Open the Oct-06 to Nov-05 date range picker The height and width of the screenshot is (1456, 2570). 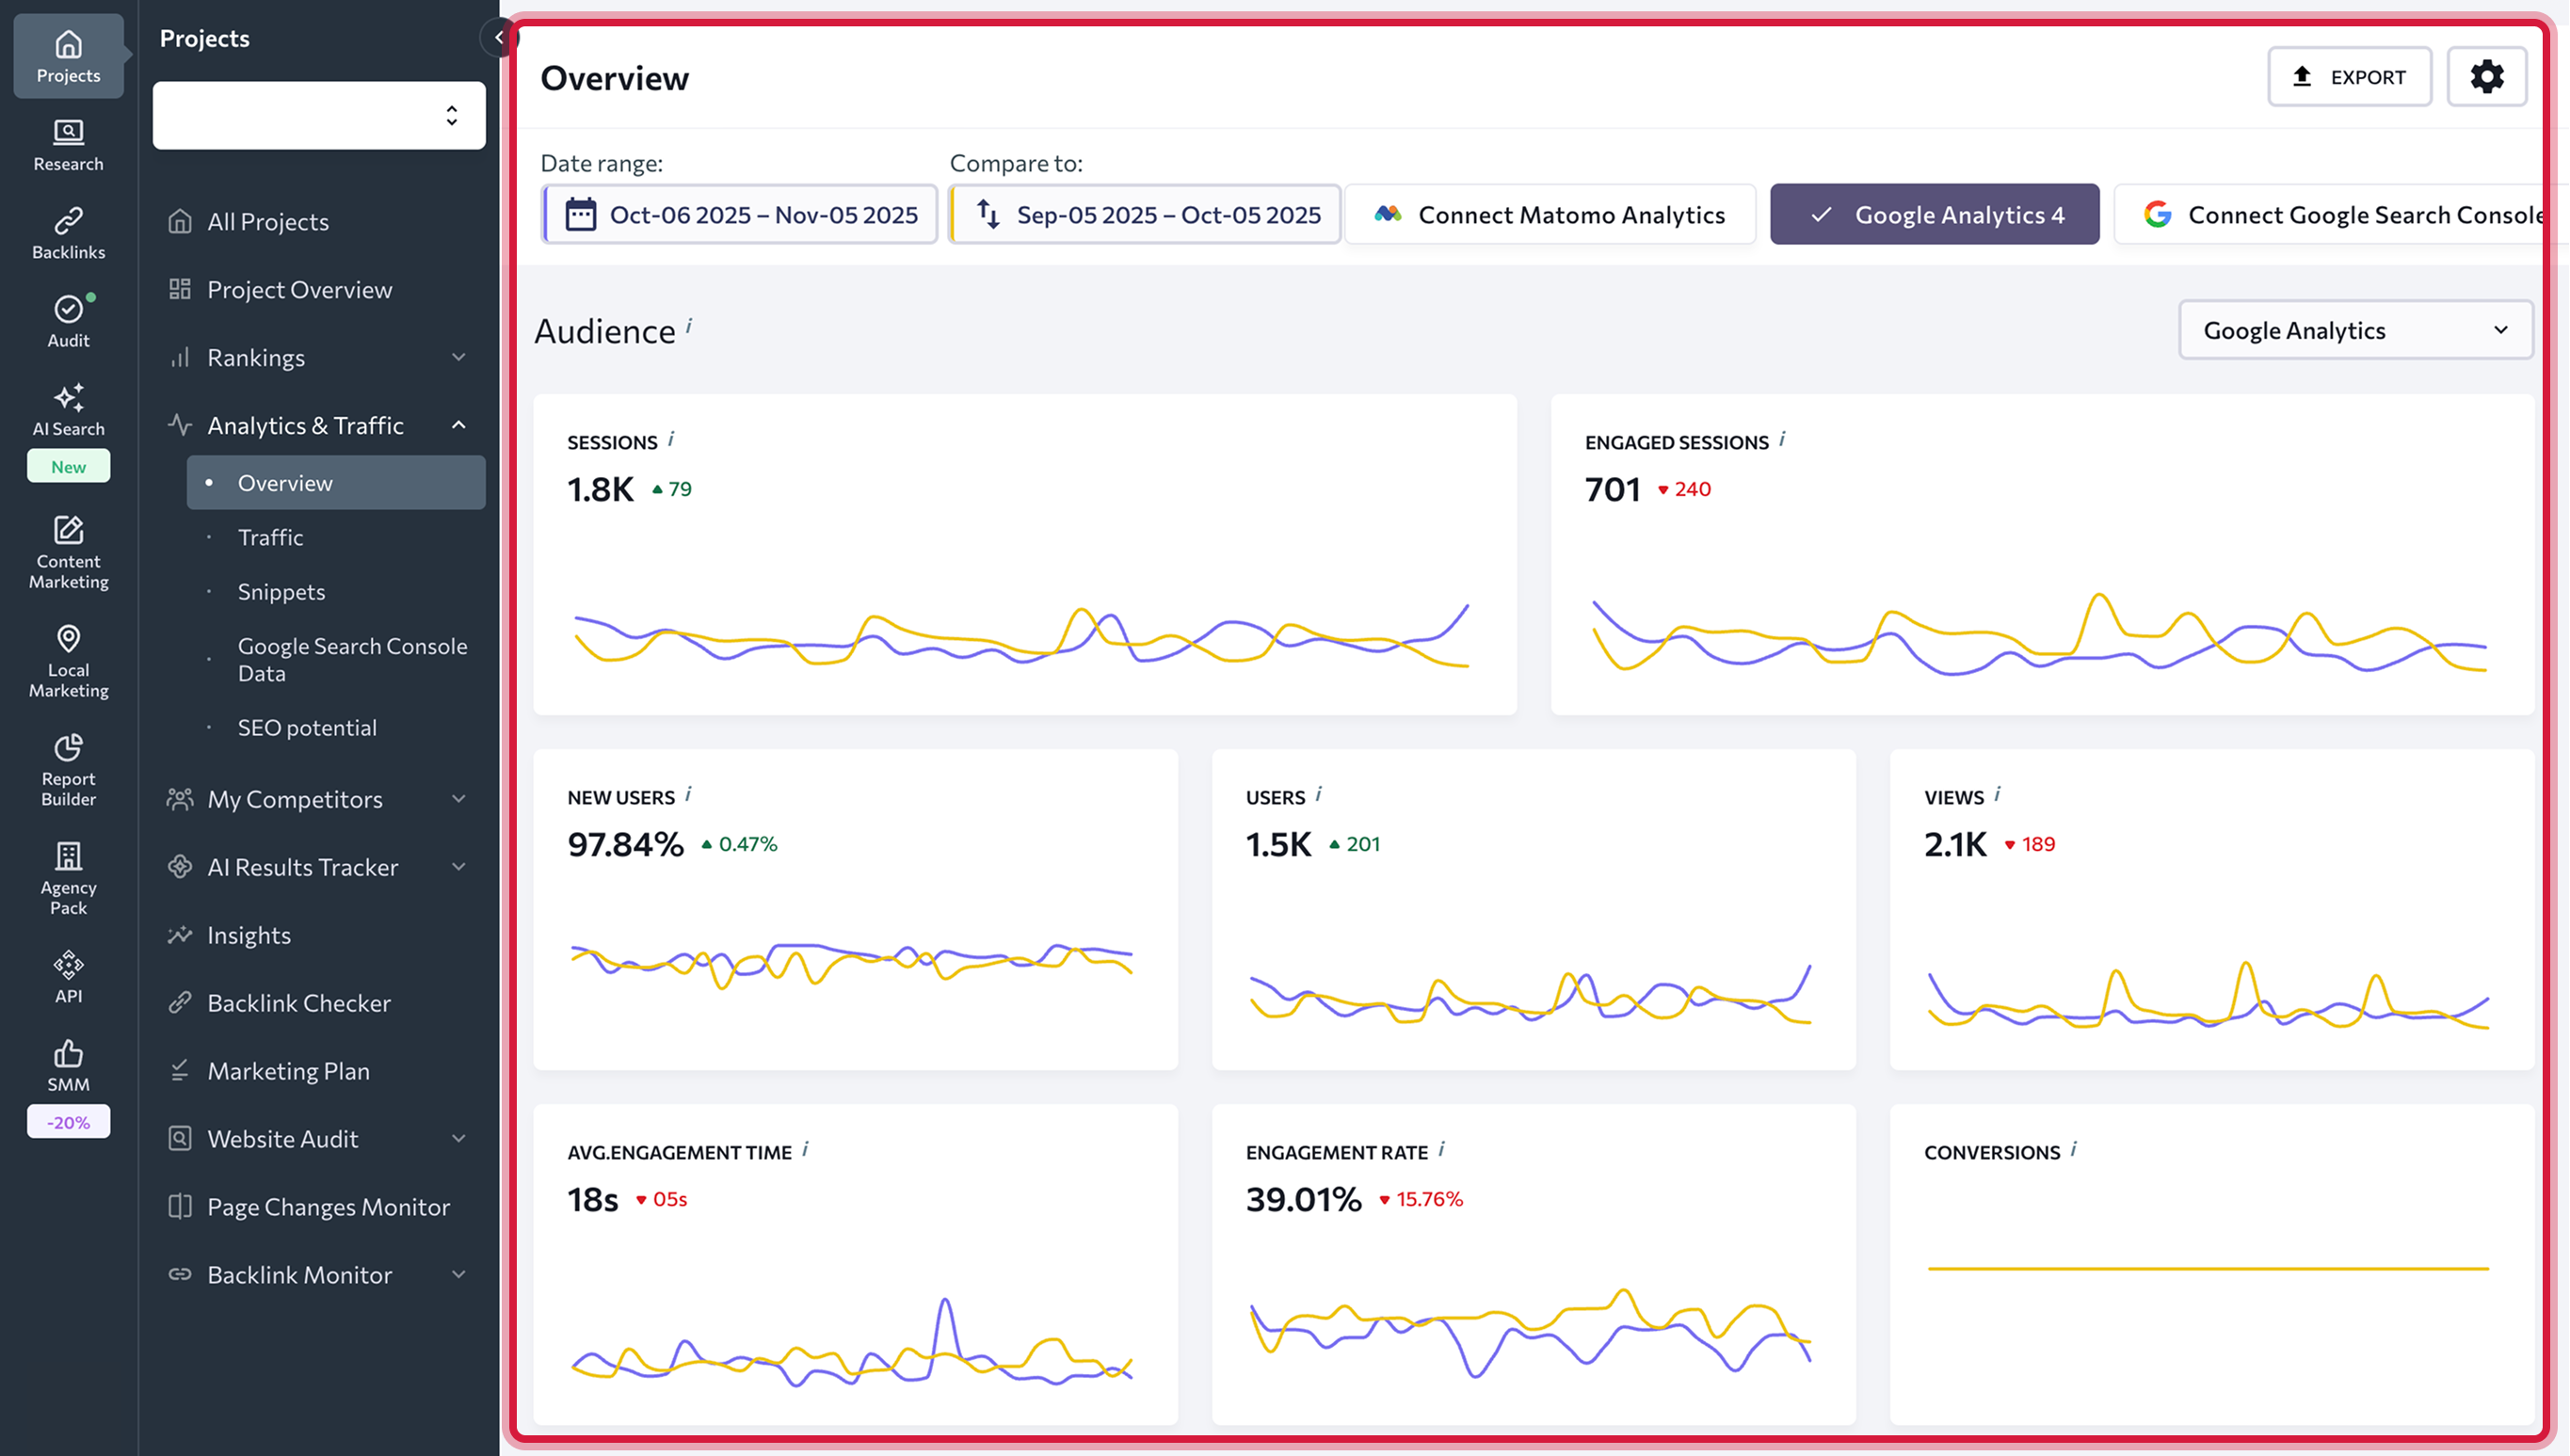click(x=738, y=214)
